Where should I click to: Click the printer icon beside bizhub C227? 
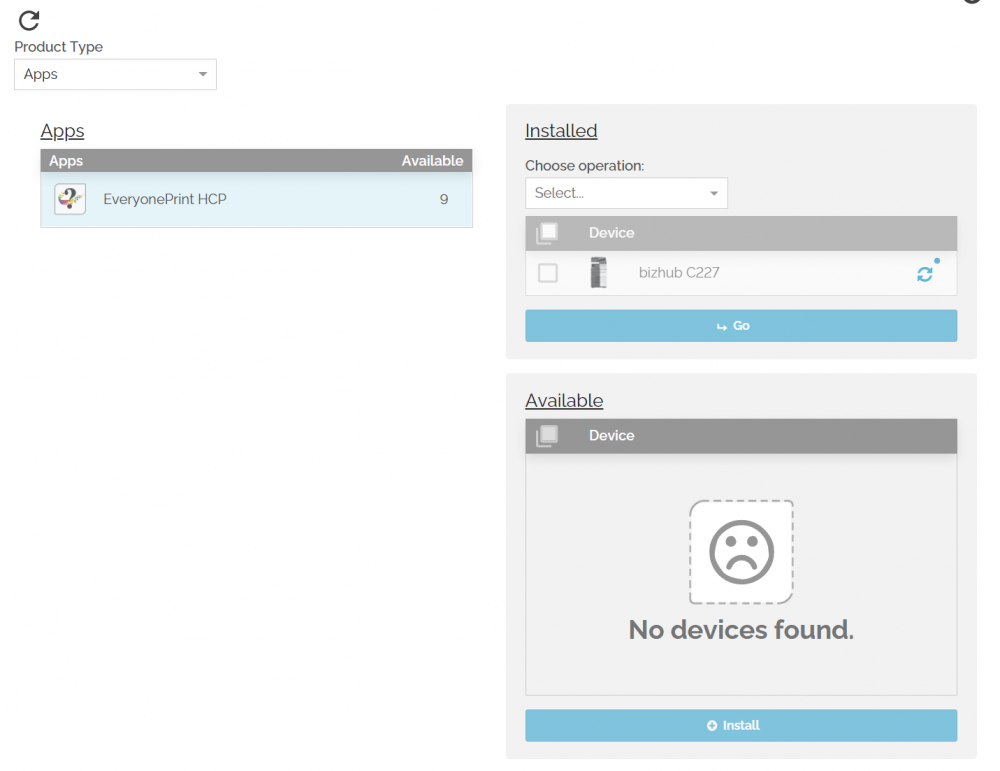pyautogui.click(x=598, y=272)
